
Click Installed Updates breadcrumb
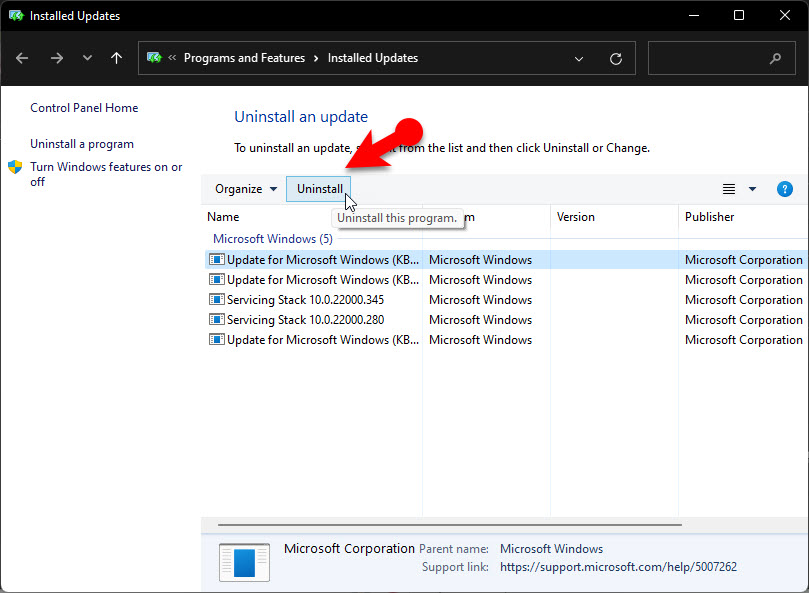click(x=373, y=58)
